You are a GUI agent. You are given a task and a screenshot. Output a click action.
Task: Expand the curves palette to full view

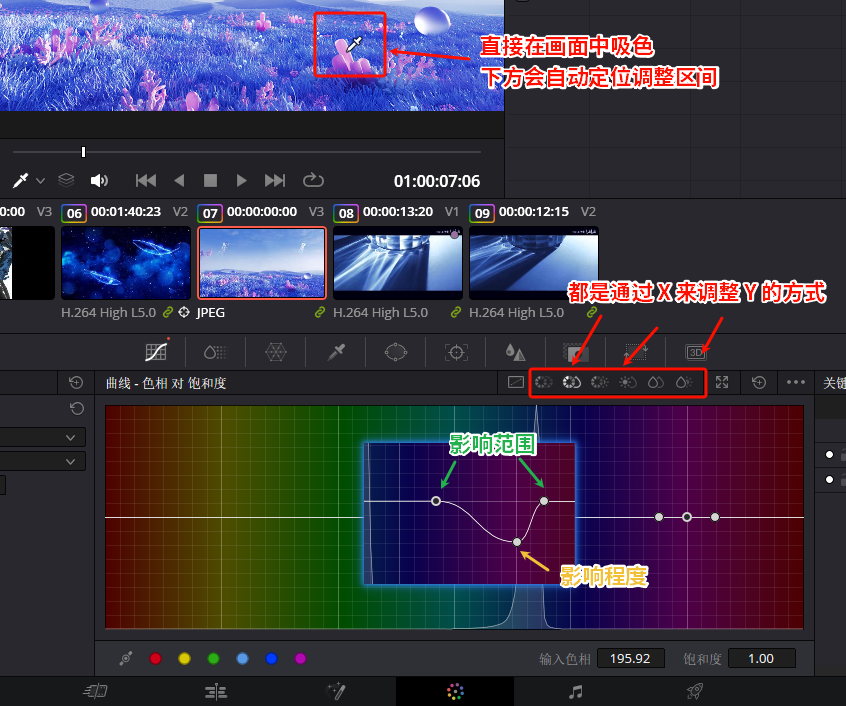[722, 382]
